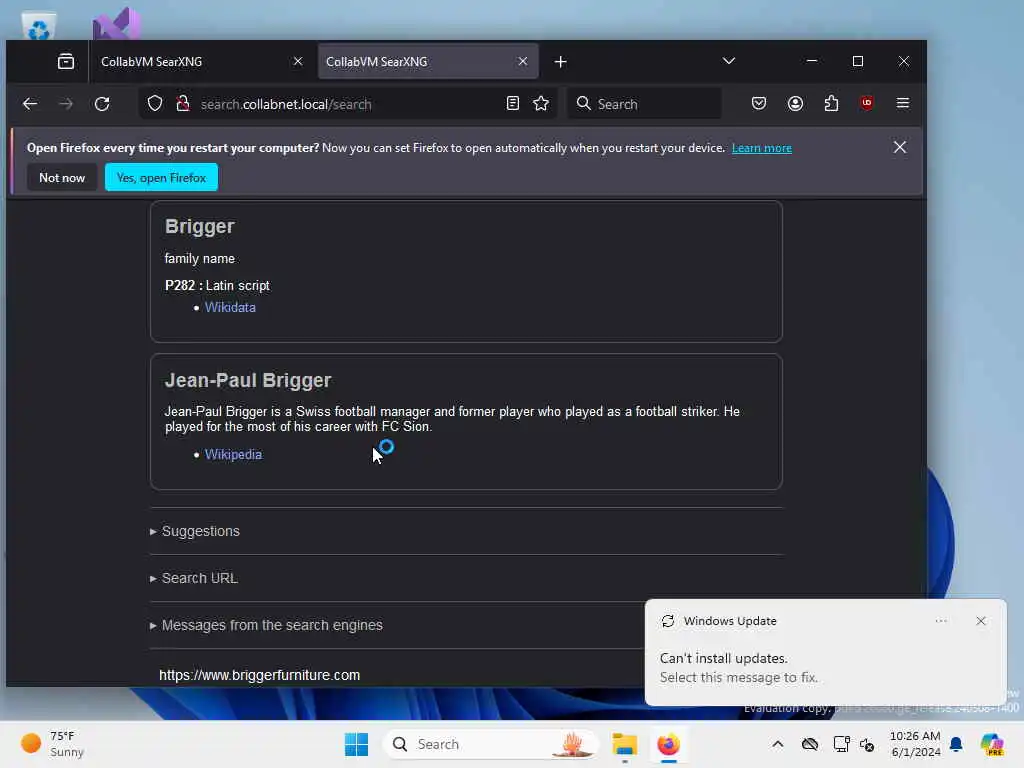The height and width of the screenshot is (768, 1024).
Task: Click the muted volume tray icon
Action: [x=867, y=744]
